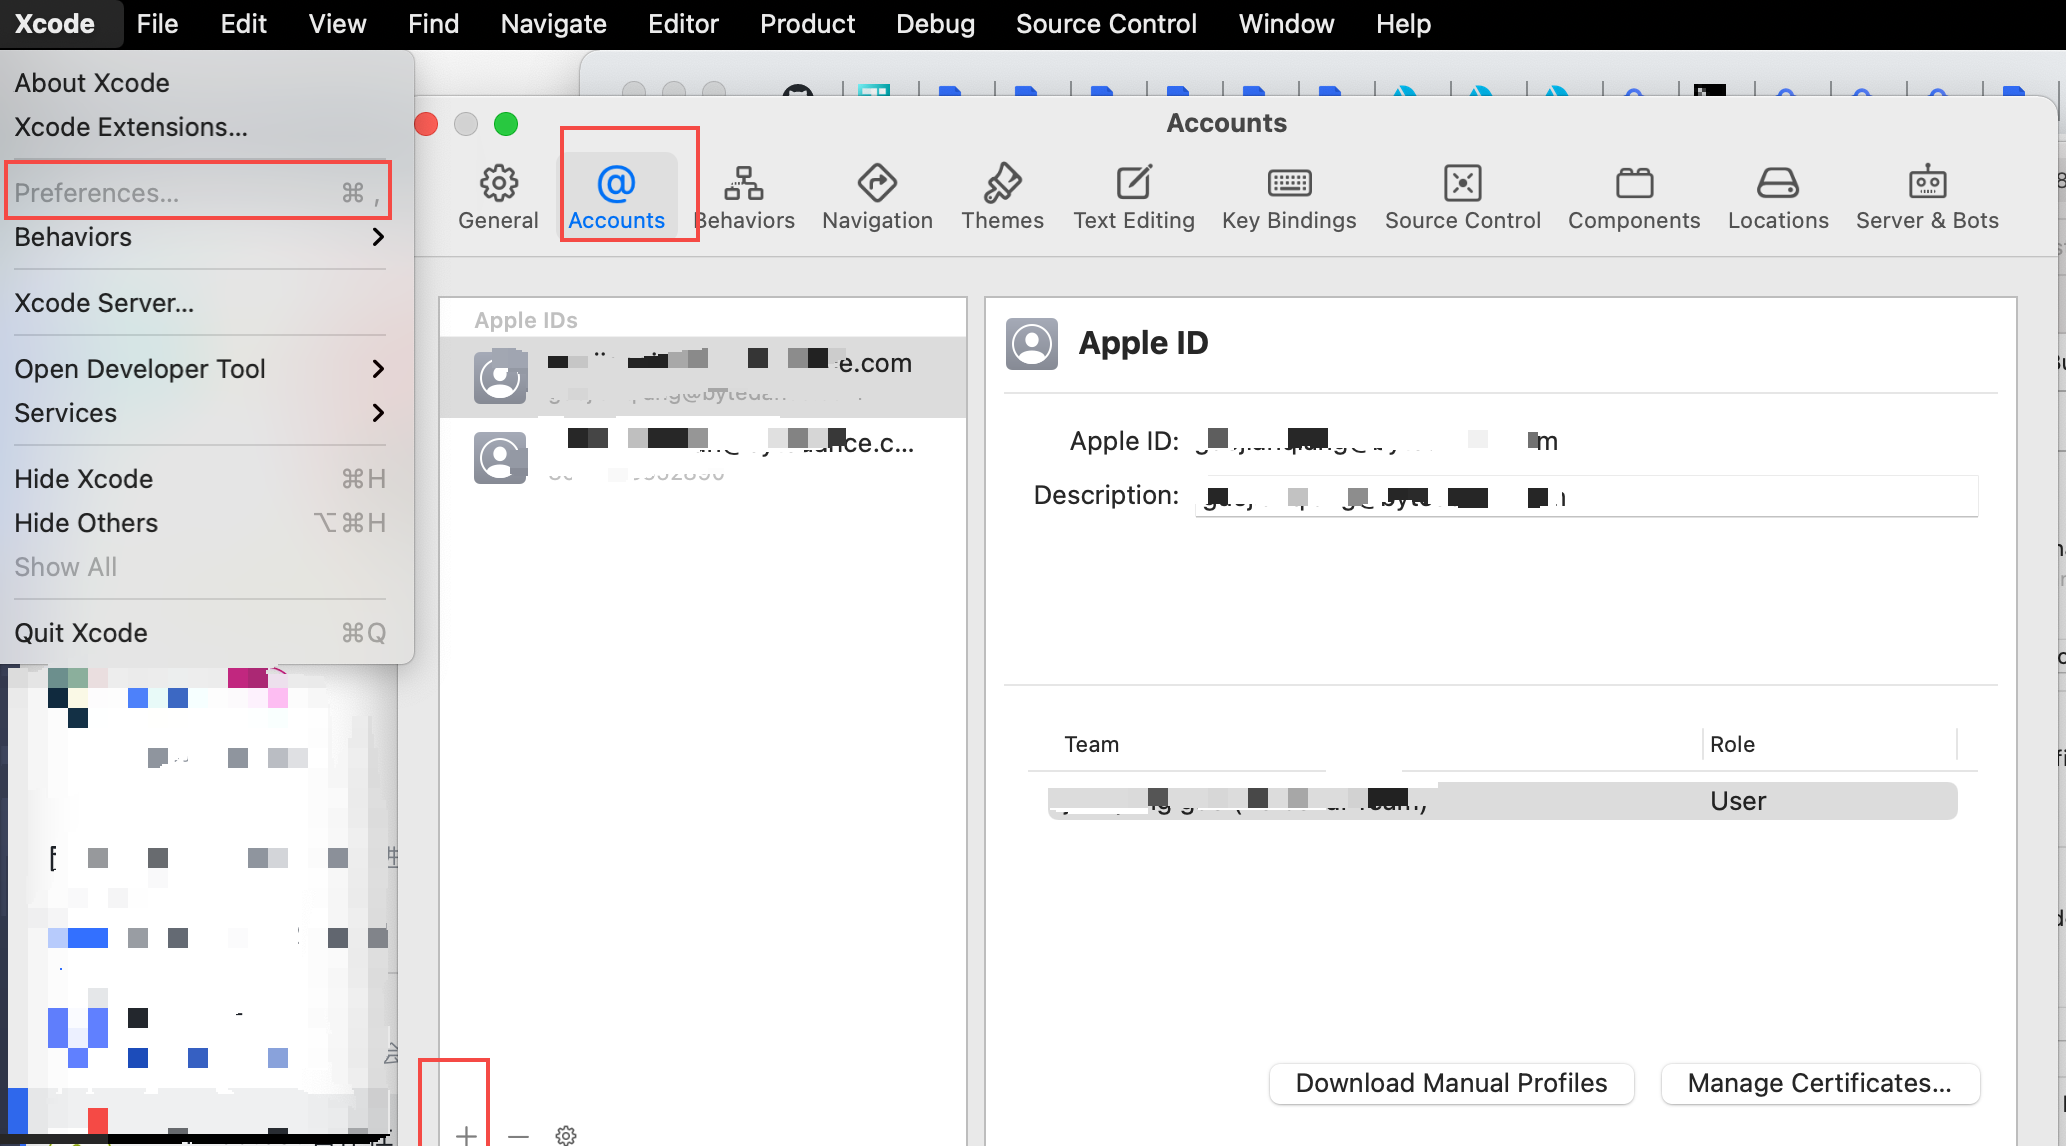Viewport: 2066px width, 1146px height.
Task: Open the View menu
Action: (337, 24)
